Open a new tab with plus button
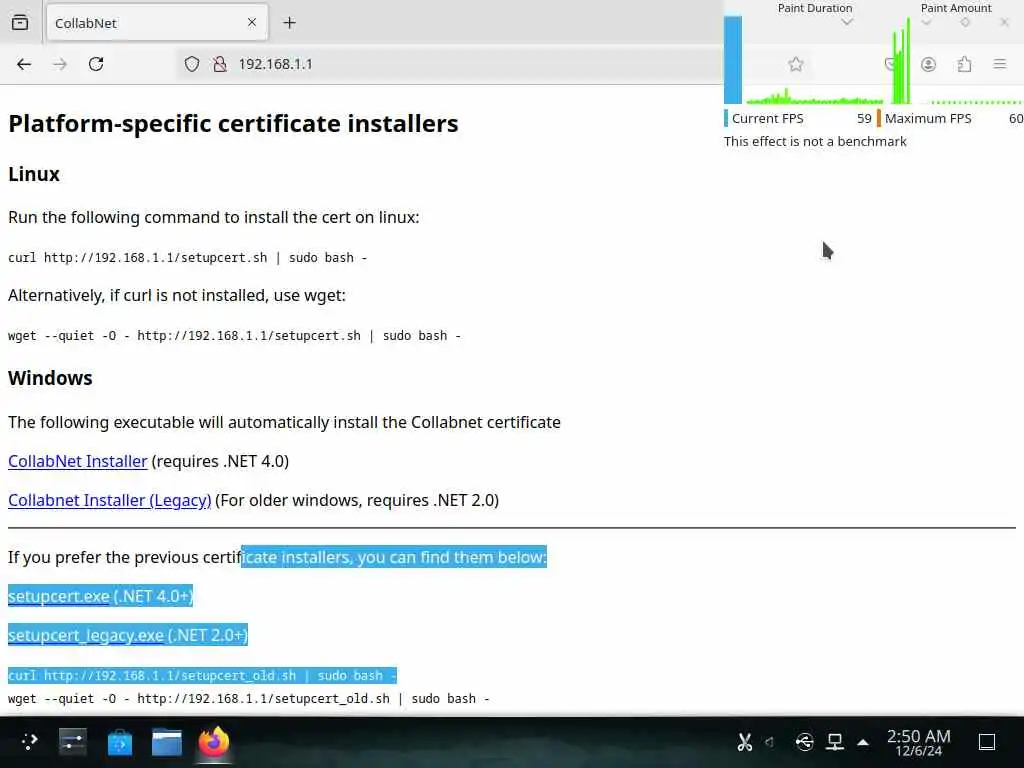The width and height of the screenshot is (1024, 768). (289, 23)
